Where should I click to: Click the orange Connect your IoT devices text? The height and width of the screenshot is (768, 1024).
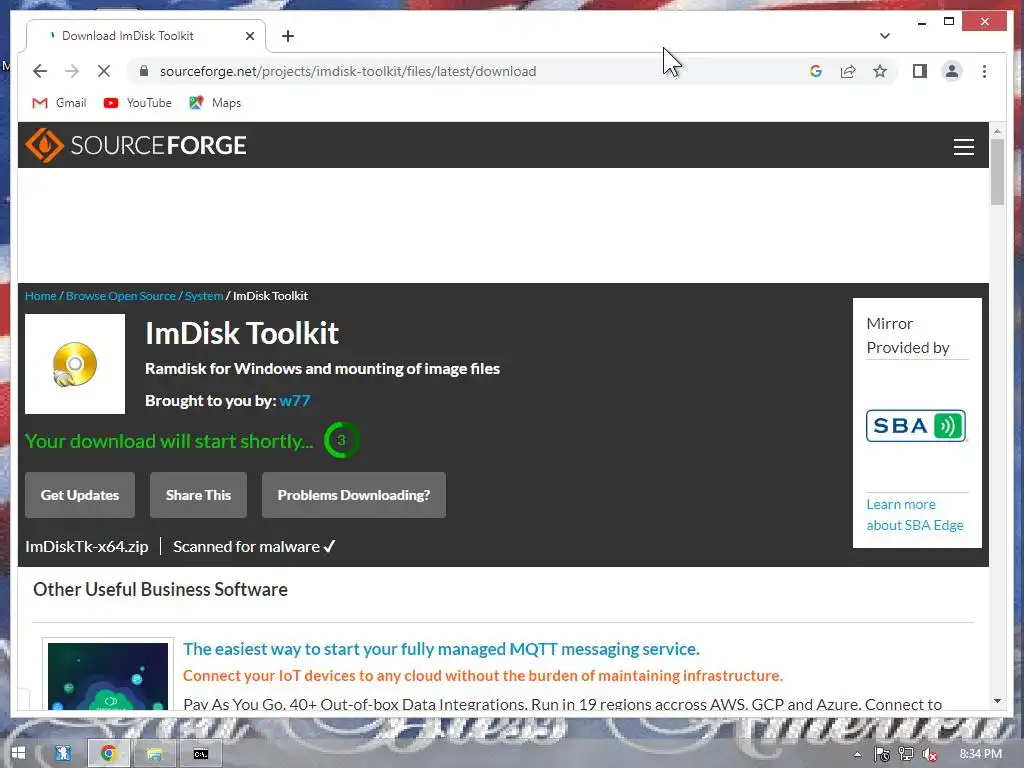[483, 676]
